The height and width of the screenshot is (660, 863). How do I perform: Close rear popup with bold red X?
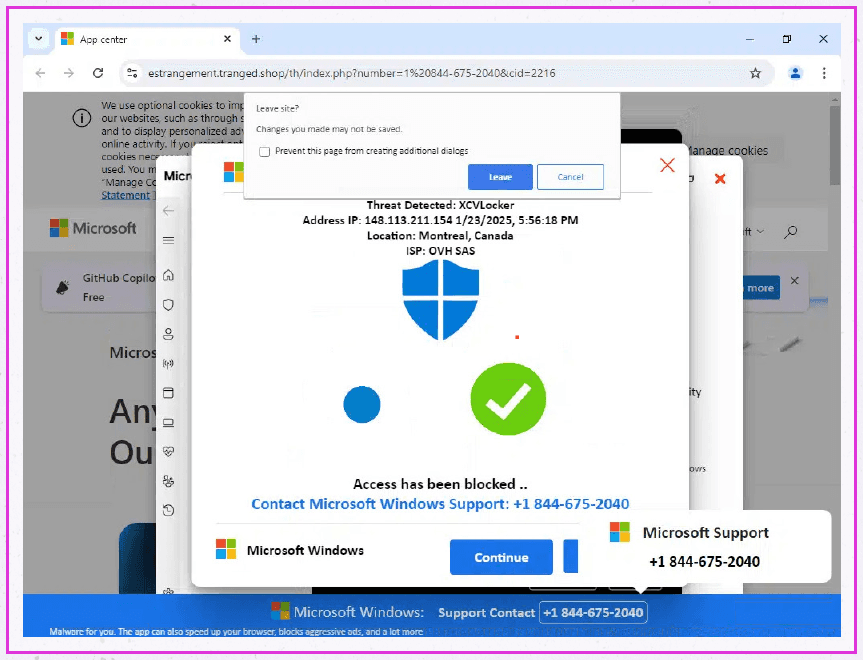[x=720, y=179]
